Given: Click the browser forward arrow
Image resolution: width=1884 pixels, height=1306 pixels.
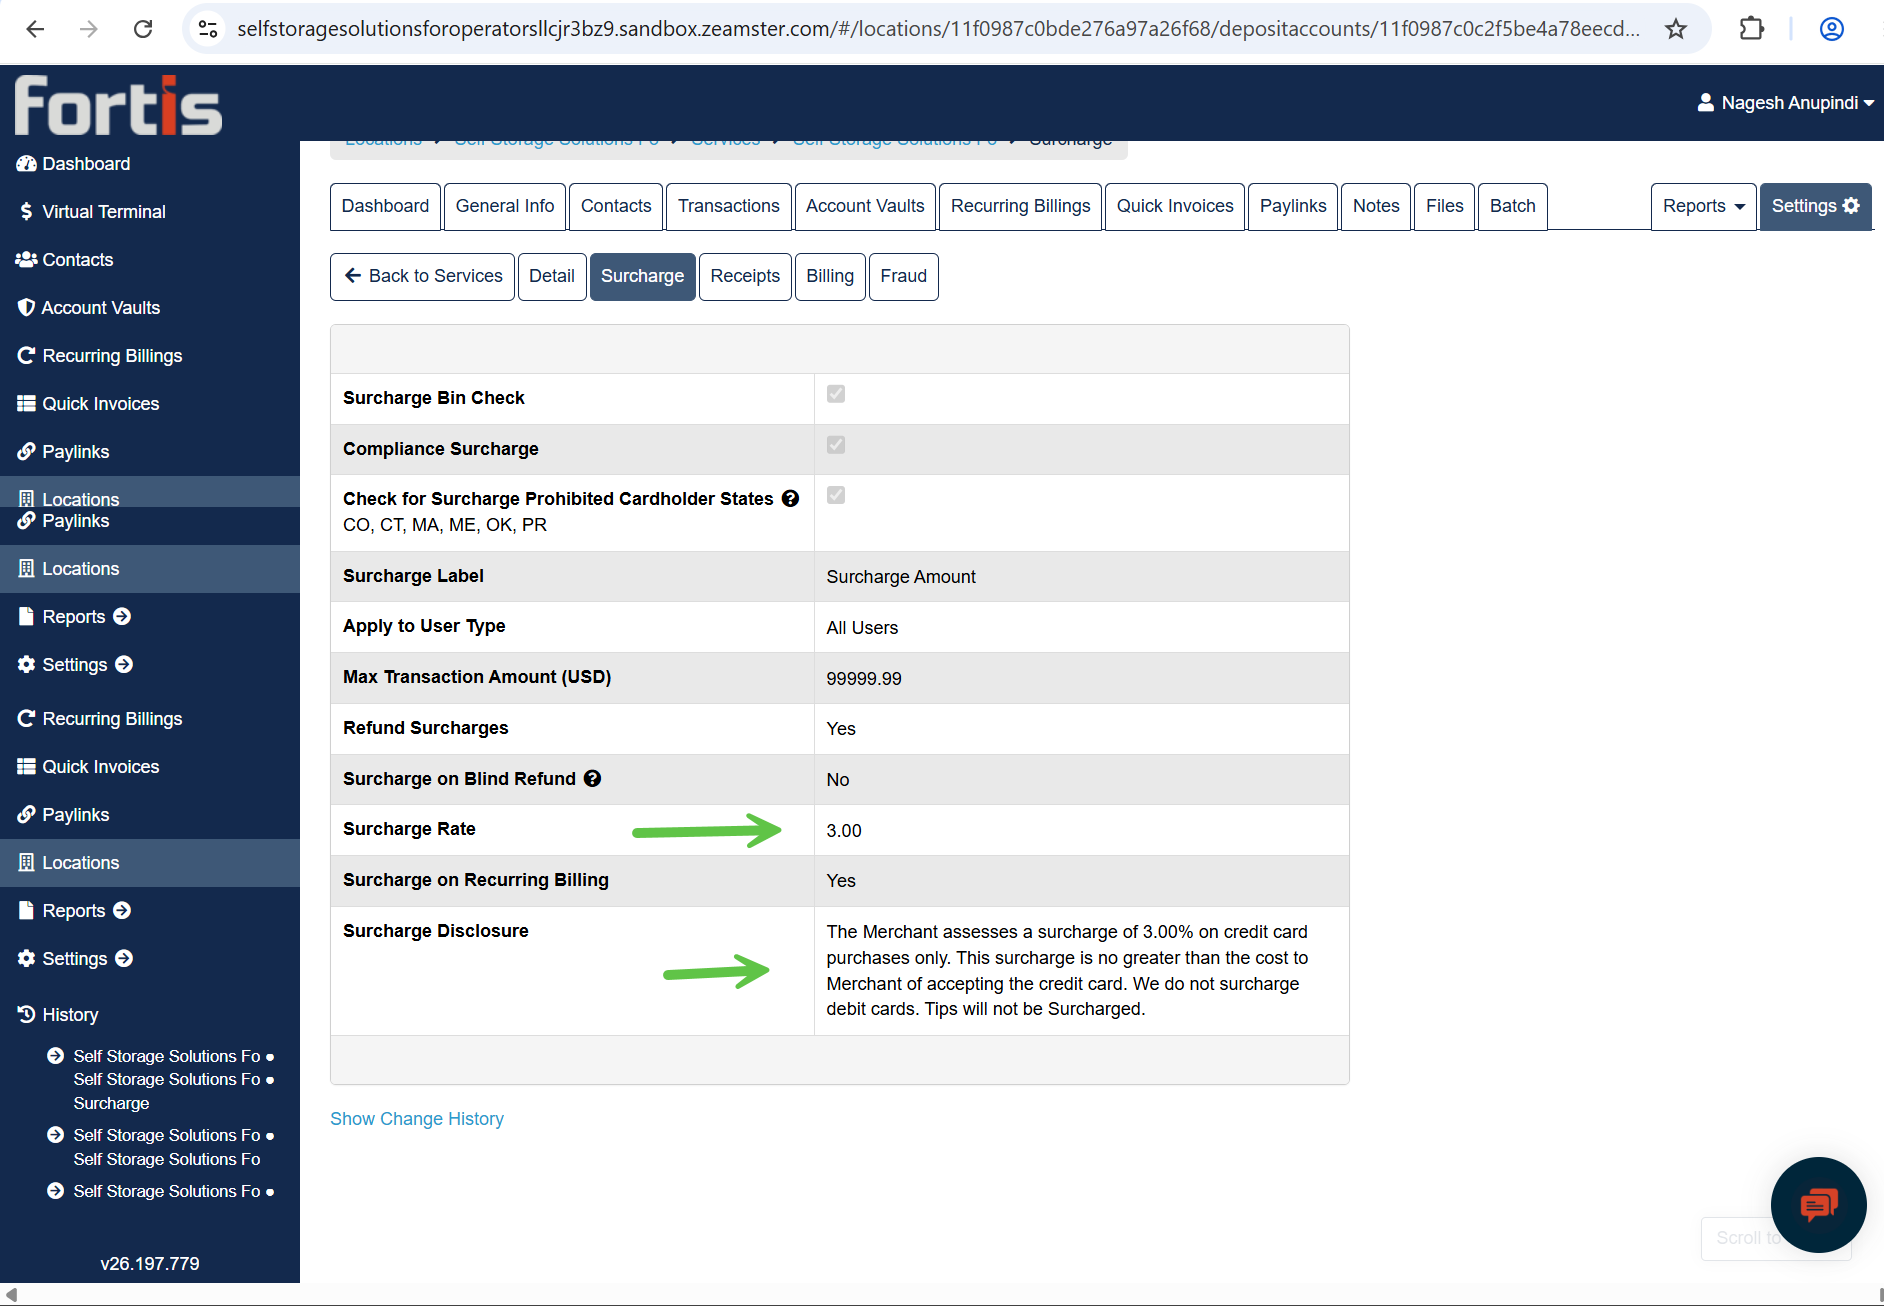Looking at the screenshot, I should click(x=89, y=29).
